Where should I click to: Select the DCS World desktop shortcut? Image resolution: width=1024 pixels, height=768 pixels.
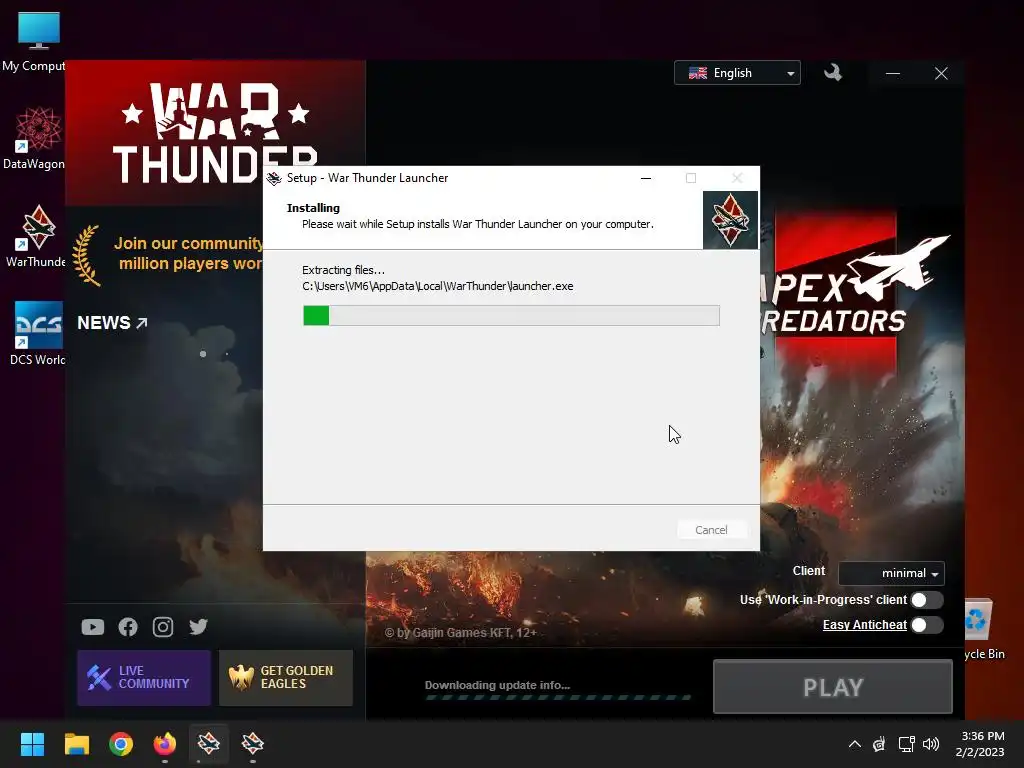pos(38,334)
